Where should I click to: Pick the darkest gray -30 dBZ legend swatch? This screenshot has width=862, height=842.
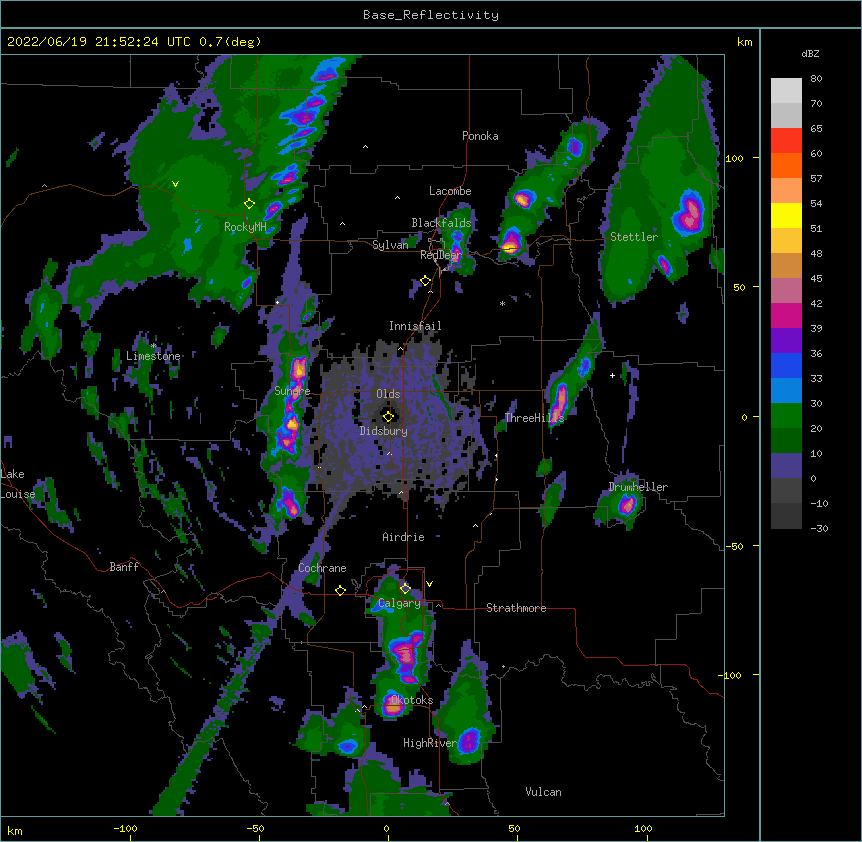tap(786, 516)
